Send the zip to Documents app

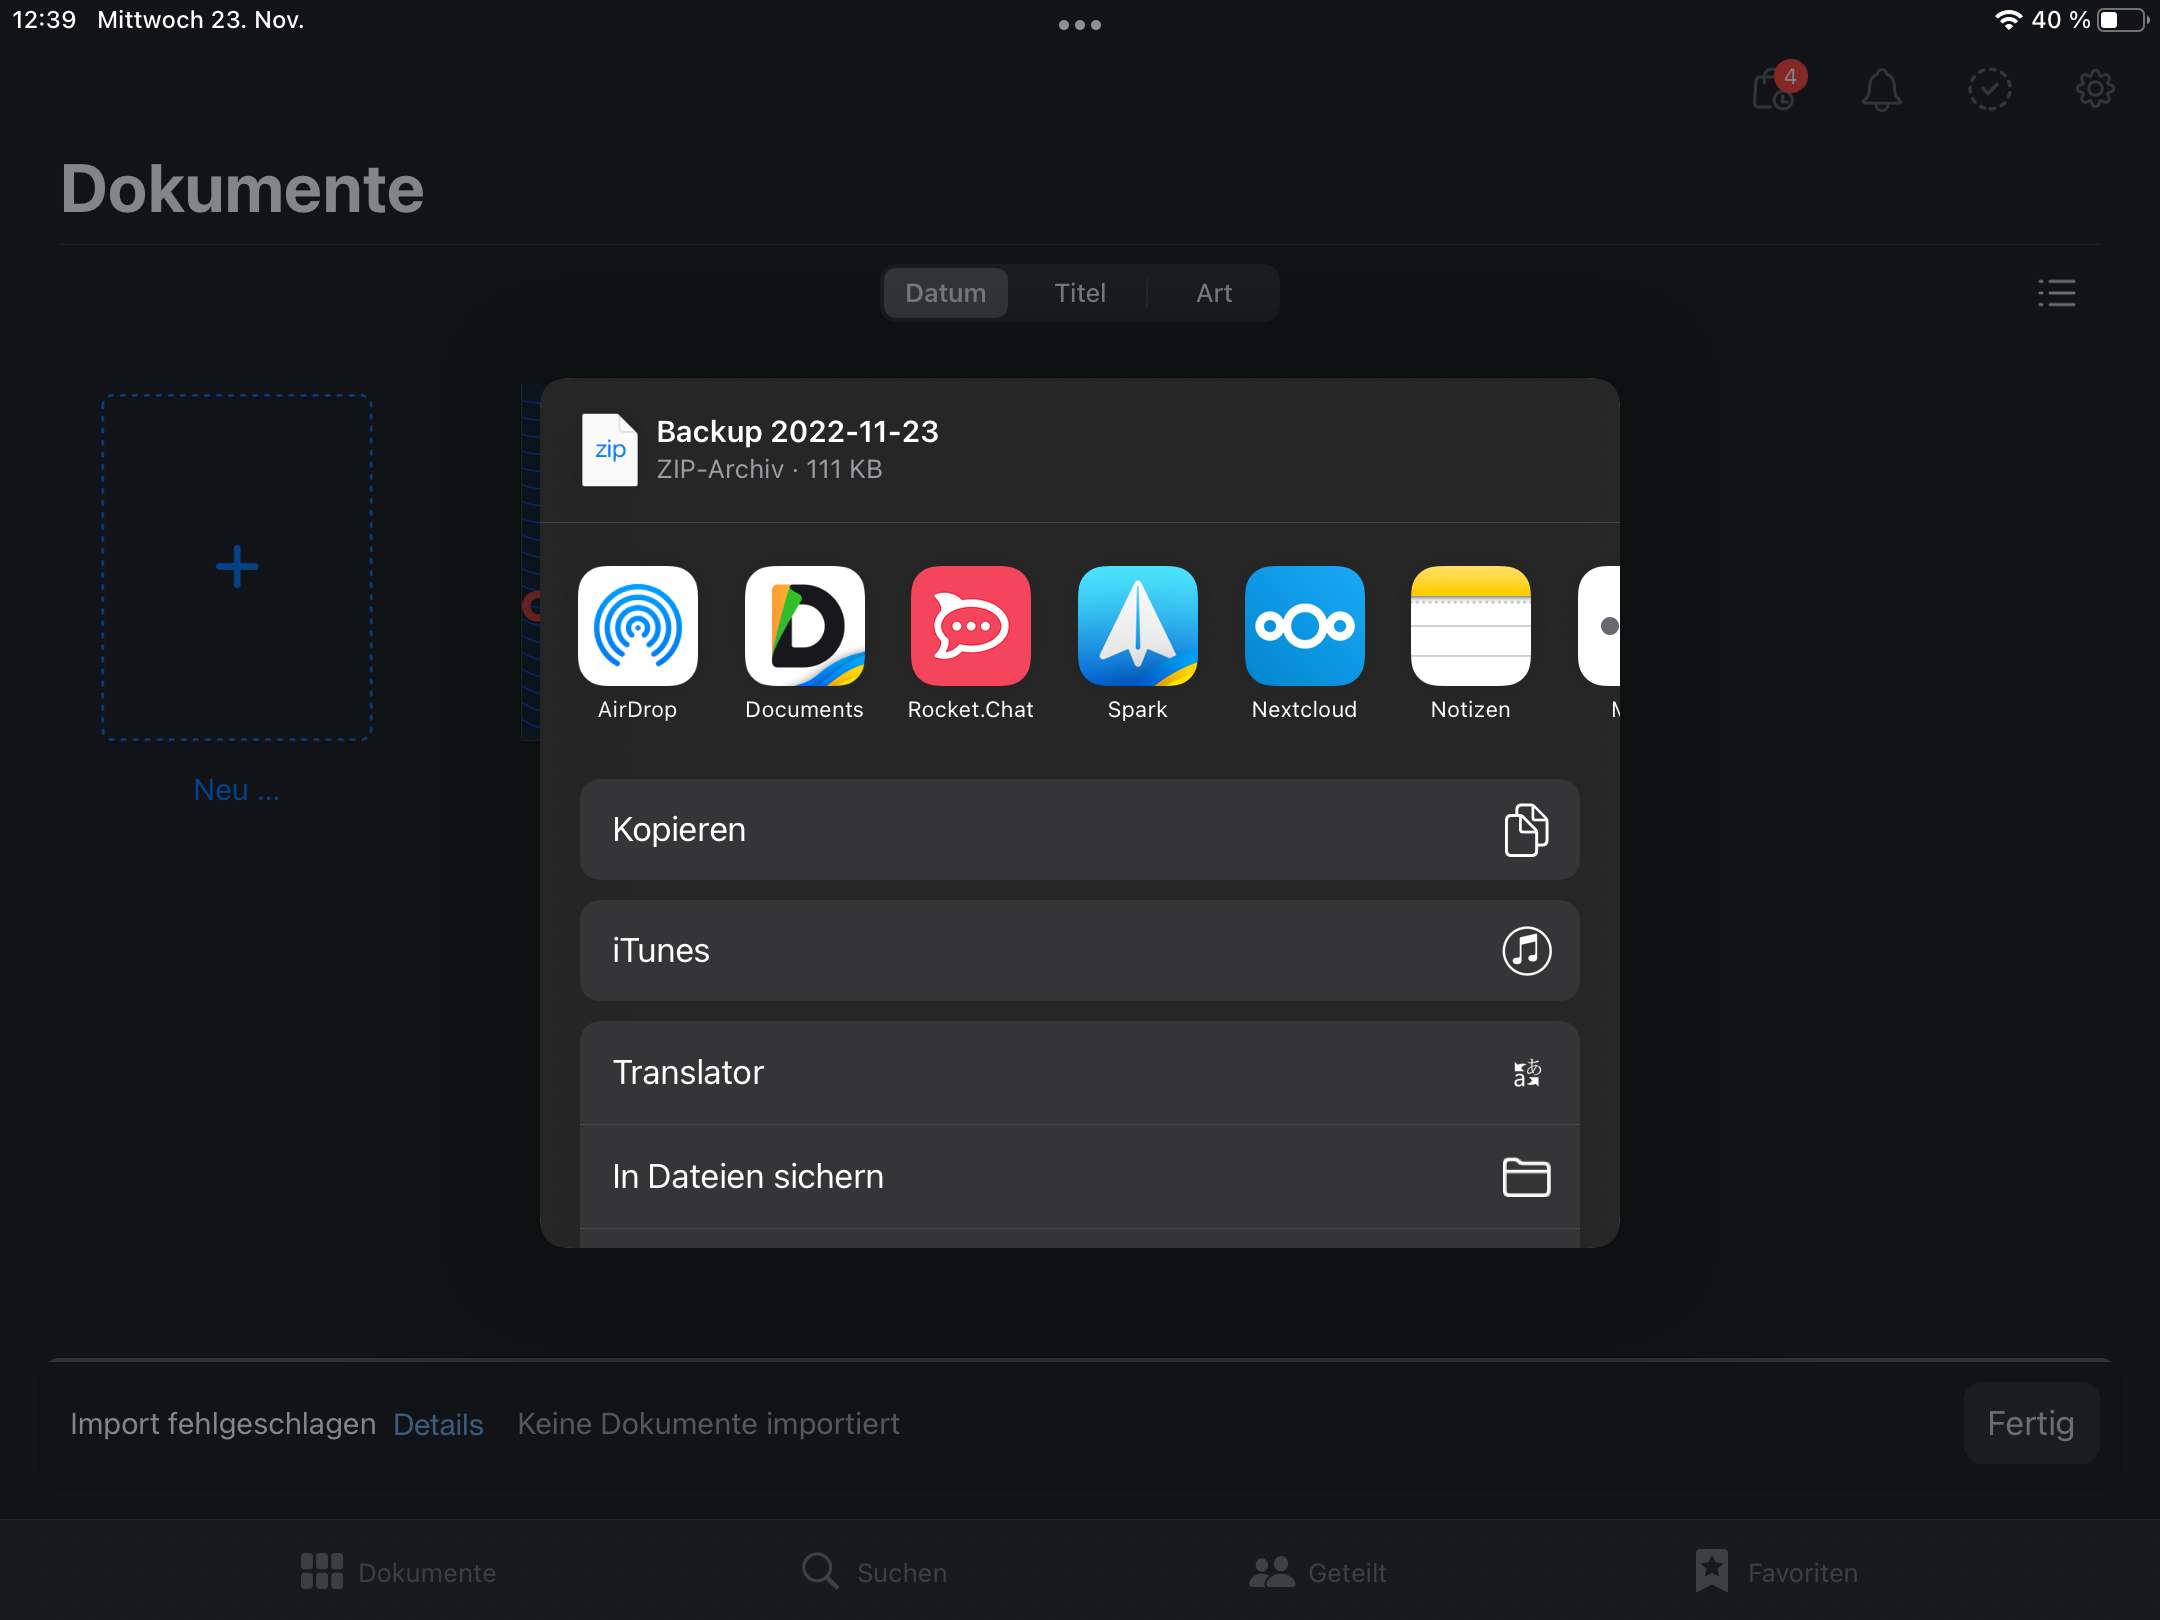coord(804,626)
